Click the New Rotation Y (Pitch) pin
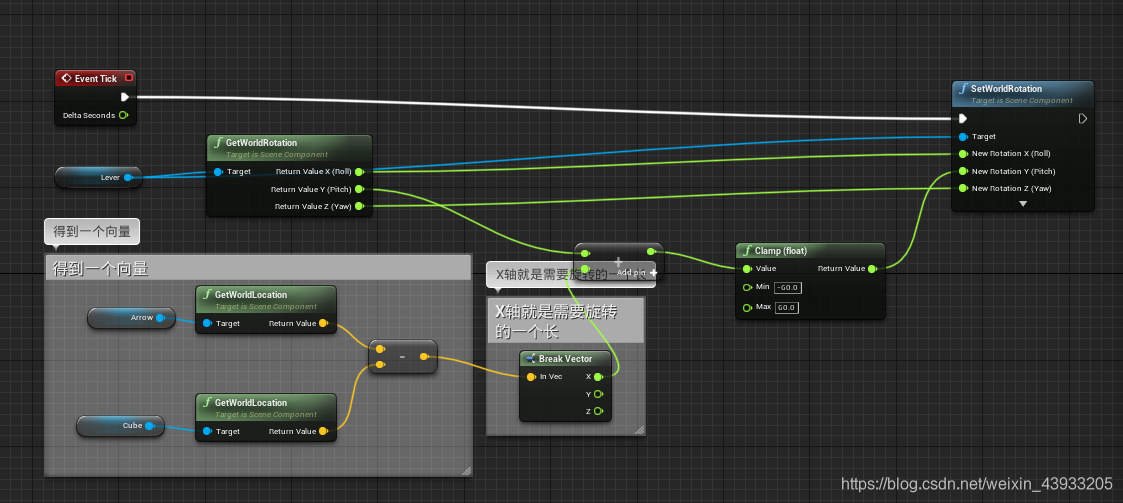 pos(963,171)
